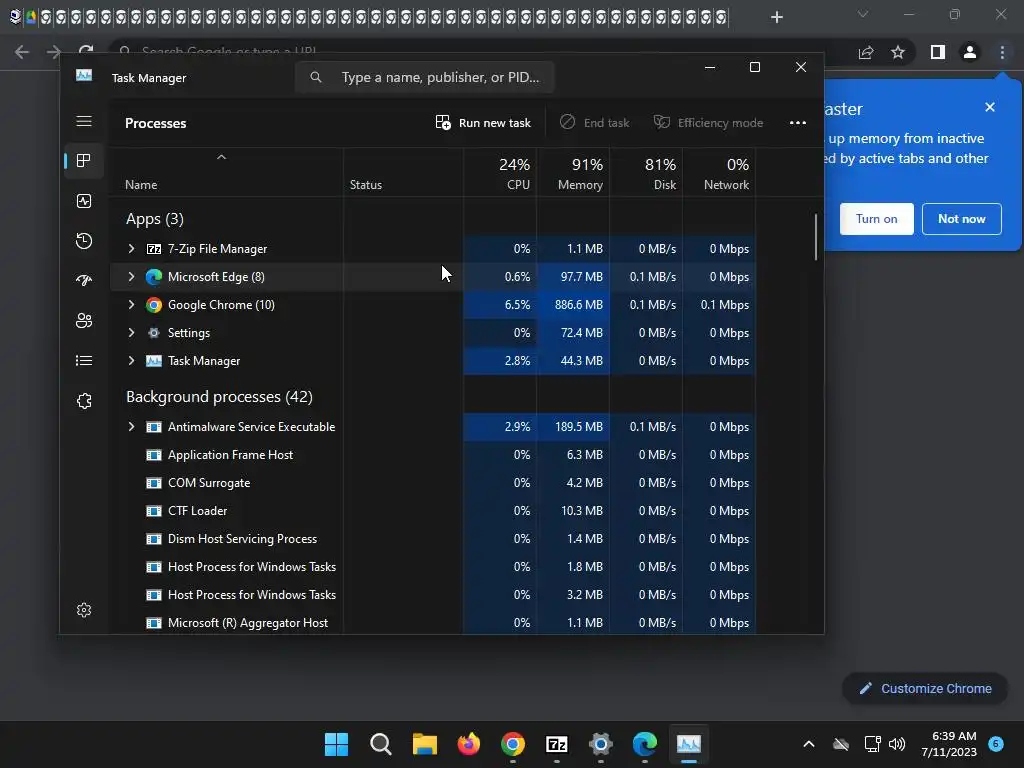This screenshot has width=1024, height=768.
Task: Click the share icon in Chrome toolbar
Action: coord(866,52)
